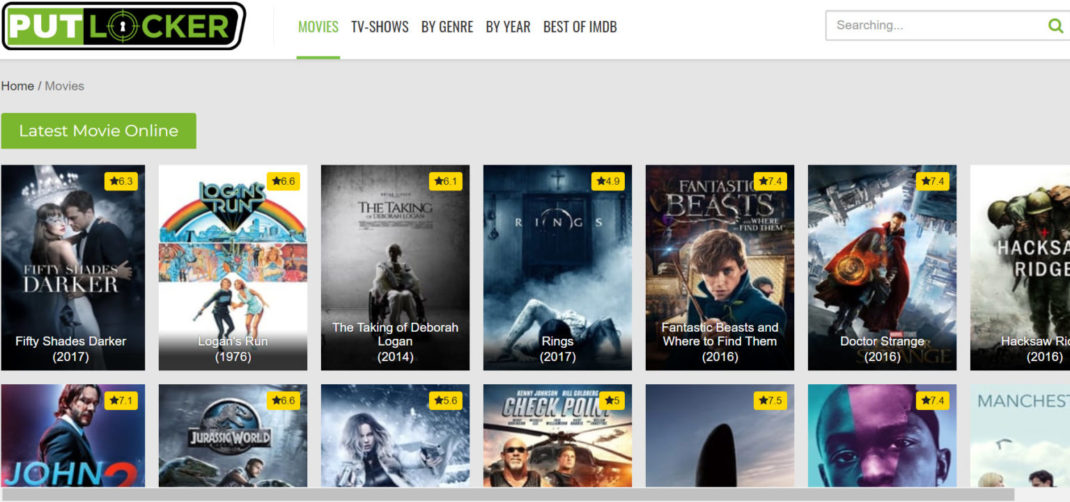The image size is (1070, 502).
Task: Click the Putlocker logo
Action: pyautogui.click(x=124, y=26)
